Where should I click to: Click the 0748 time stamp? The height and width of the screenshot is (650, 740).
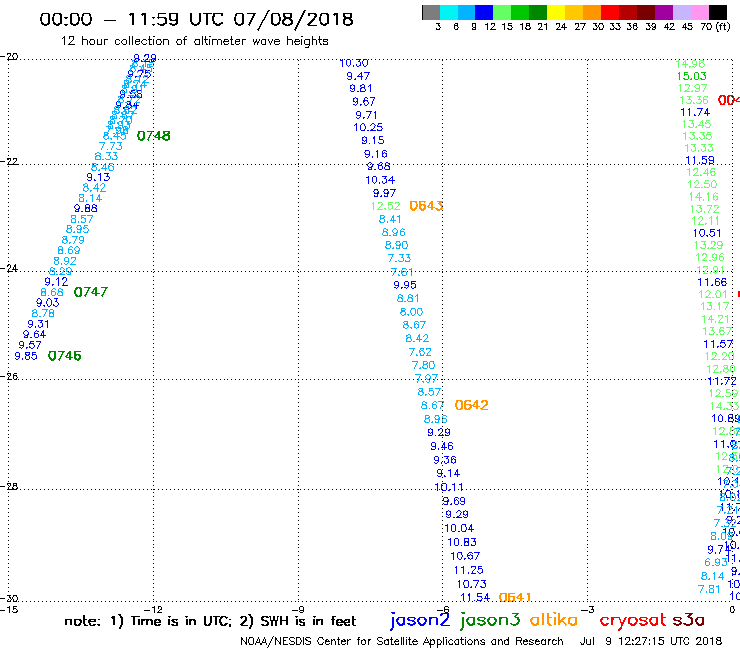tap(153, 136)
